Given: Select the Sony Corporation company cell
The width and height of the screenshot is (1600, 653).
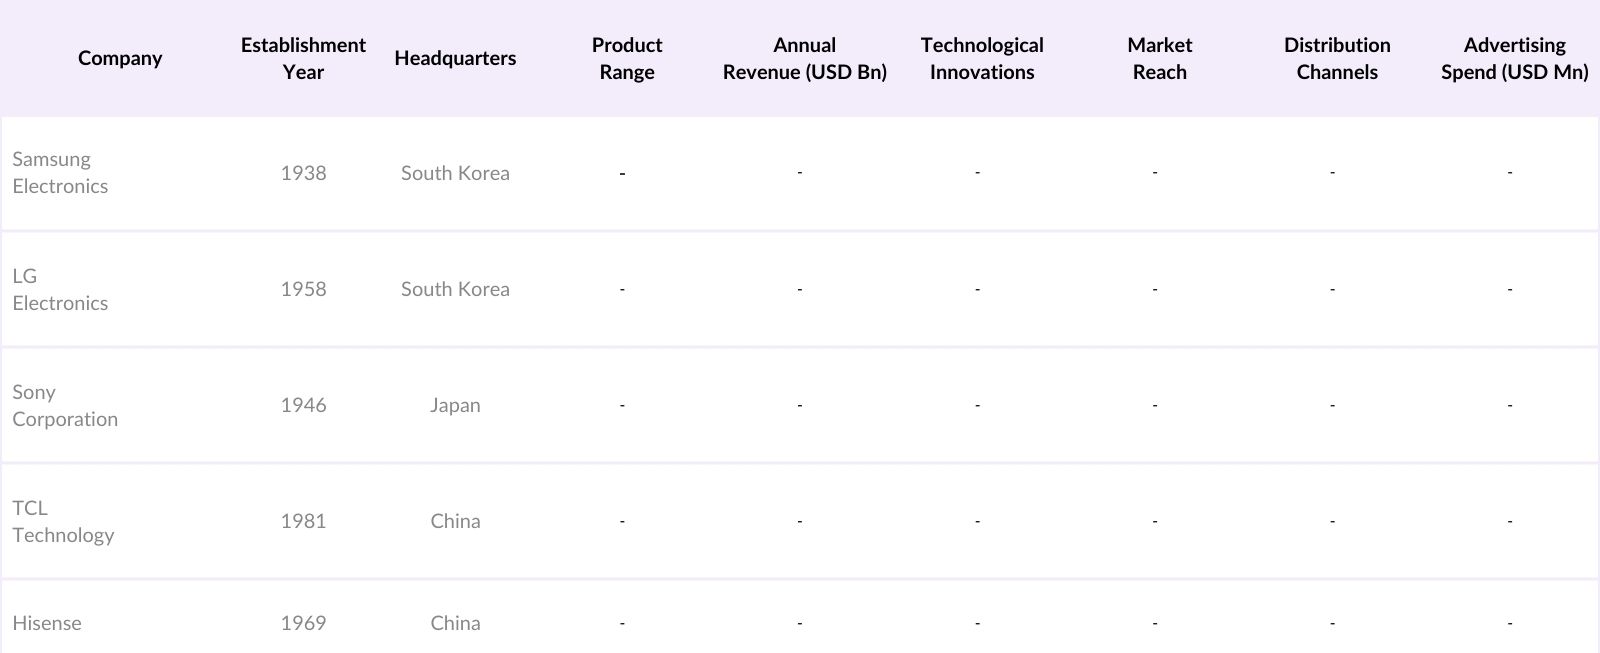Looking at the screenshot, I should (65, 405).
